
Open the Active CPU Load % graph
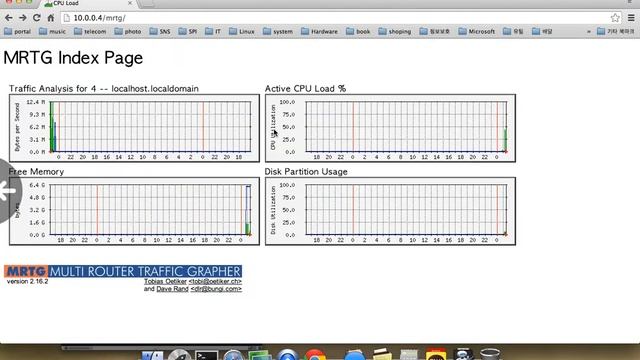pyautogui.click(x=390, y=128)
